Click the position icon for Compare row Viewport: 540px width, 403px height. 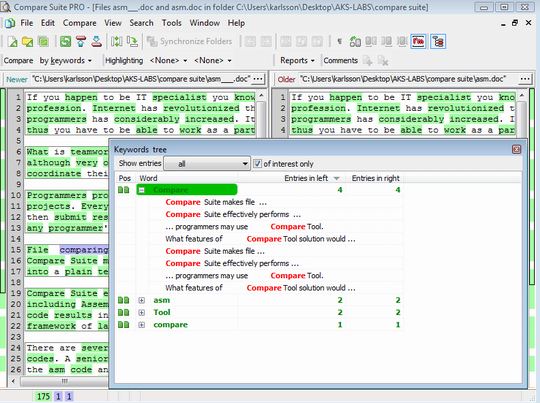(124, 190)
